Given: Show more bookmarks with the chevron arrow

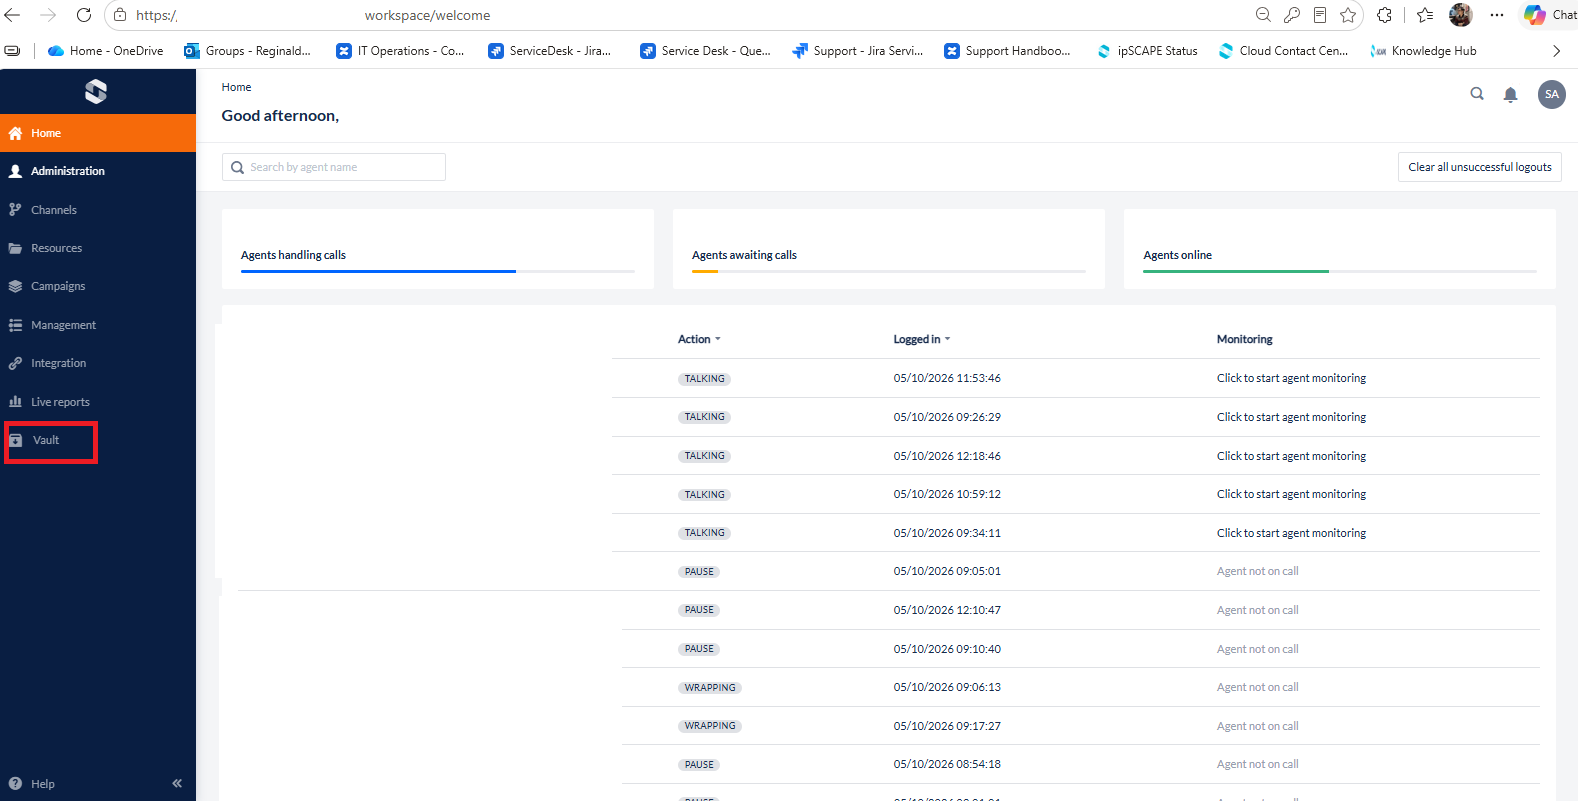Looking at the screenshot, I should 1556,51.
